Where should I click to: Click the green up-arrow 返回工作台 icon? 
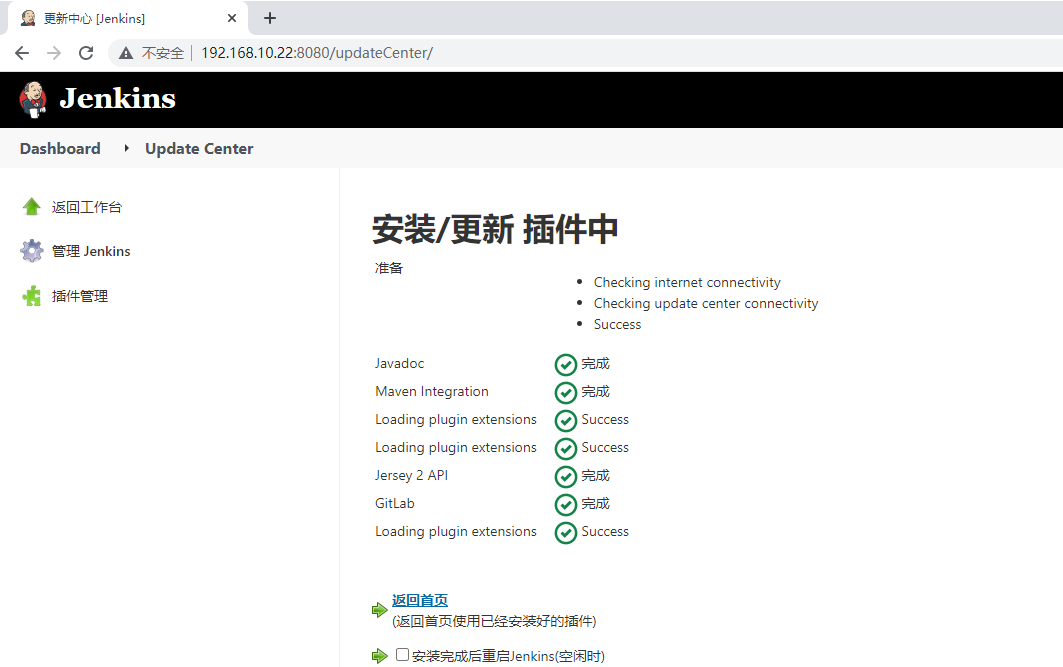coord(31,207)
